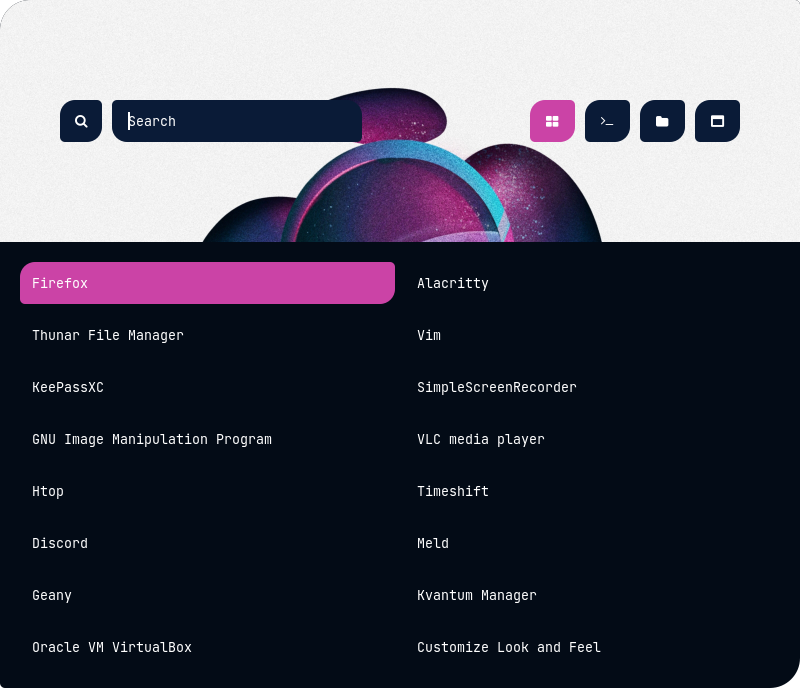800x688 pixels.
Task: Open Kvantum Manager
Action: 477,595
